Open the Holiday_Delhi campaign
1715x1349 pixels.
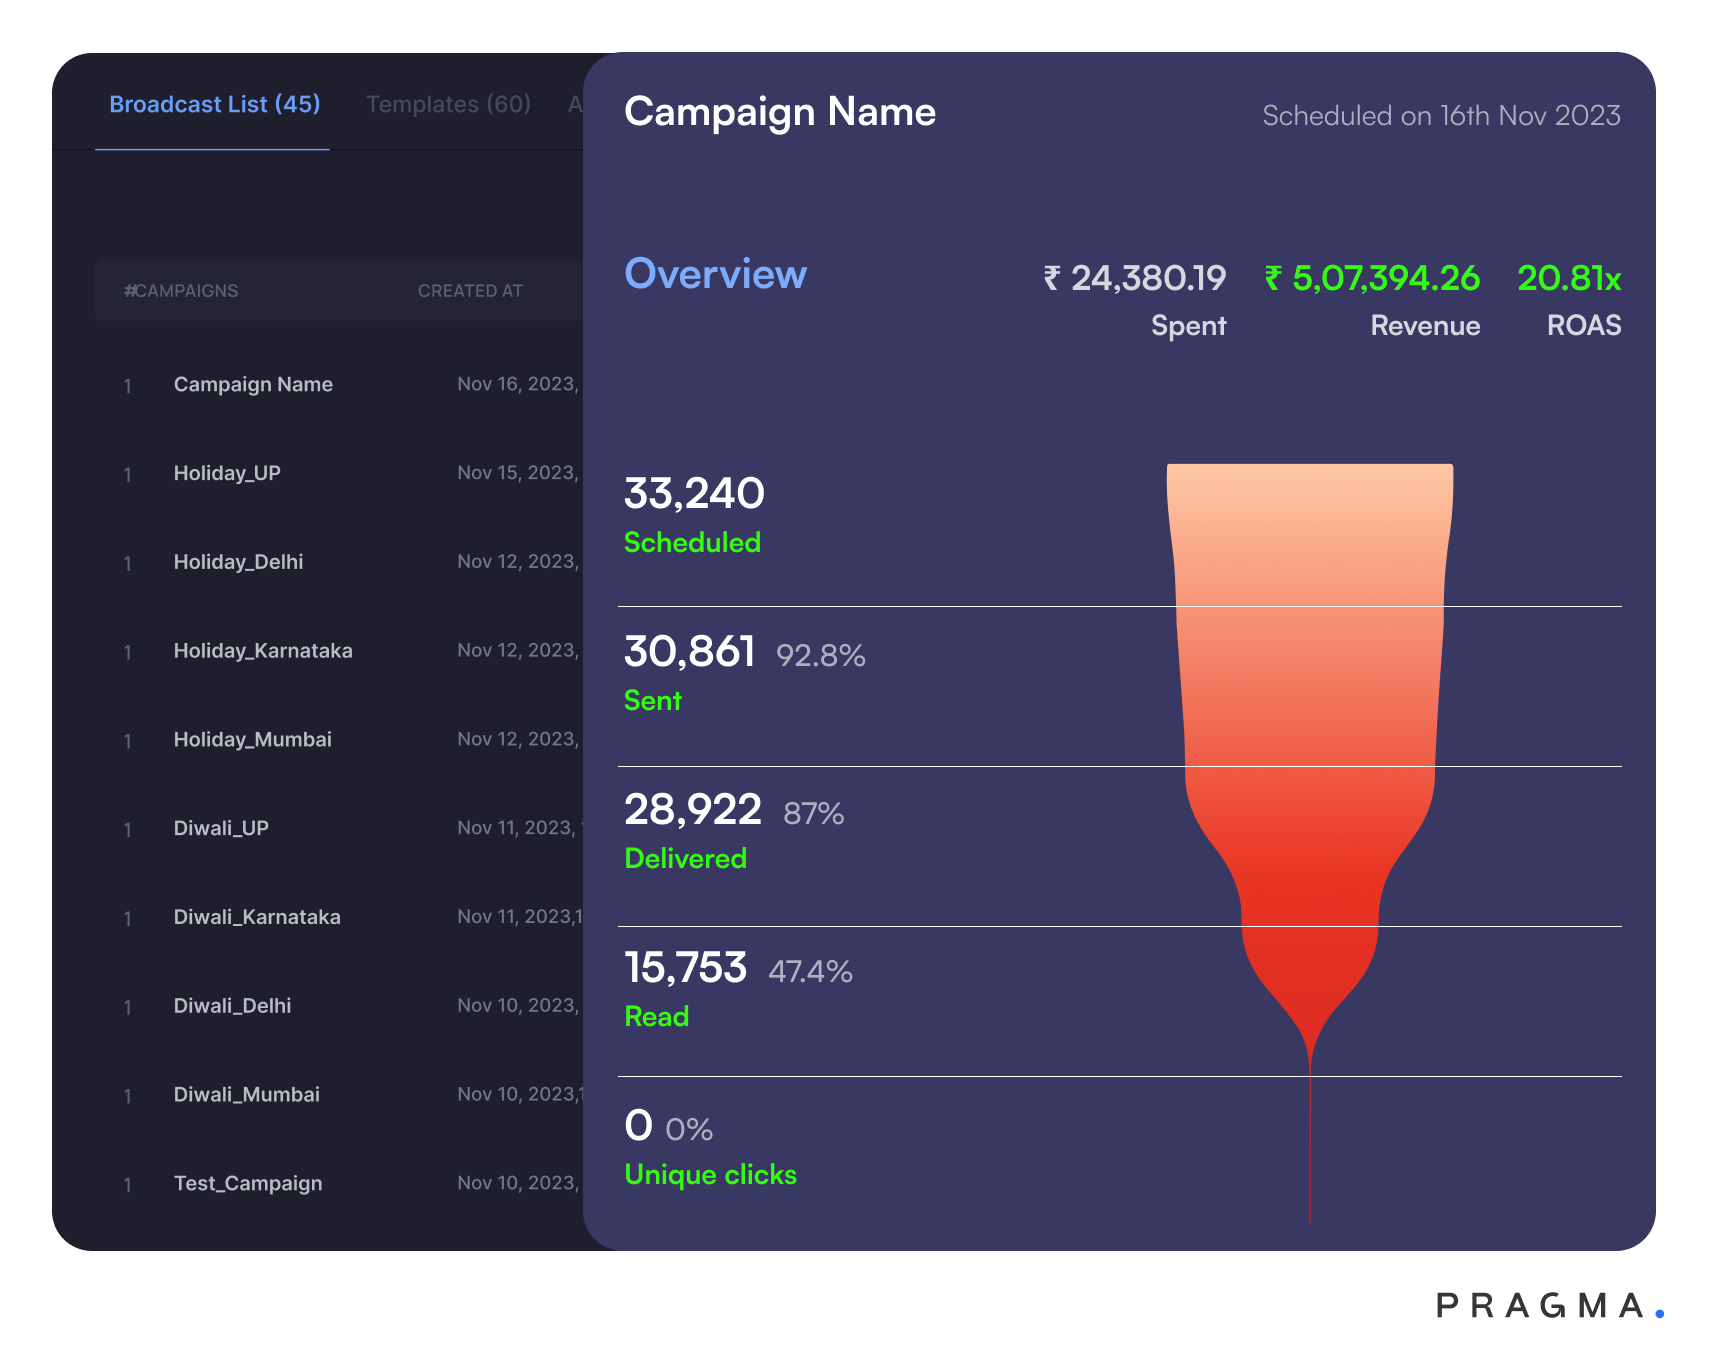[x=238, y=562]
